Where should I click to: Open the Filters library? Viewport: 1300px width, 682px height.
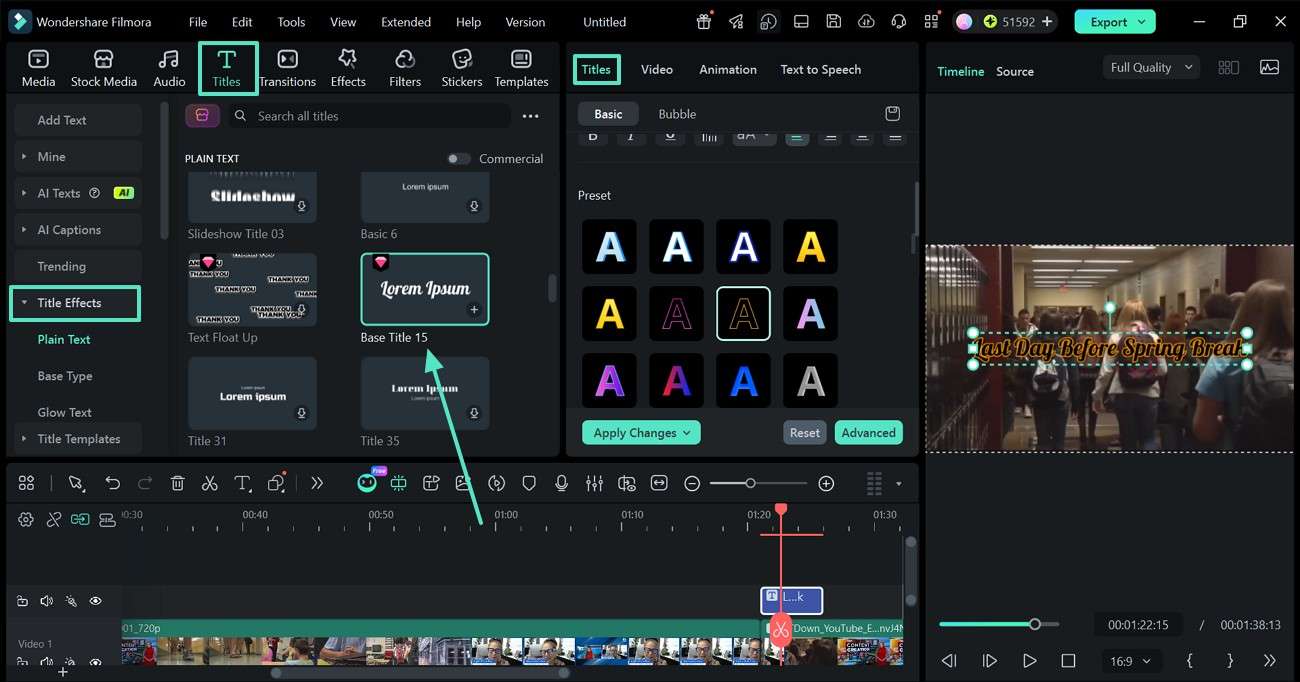405,68
